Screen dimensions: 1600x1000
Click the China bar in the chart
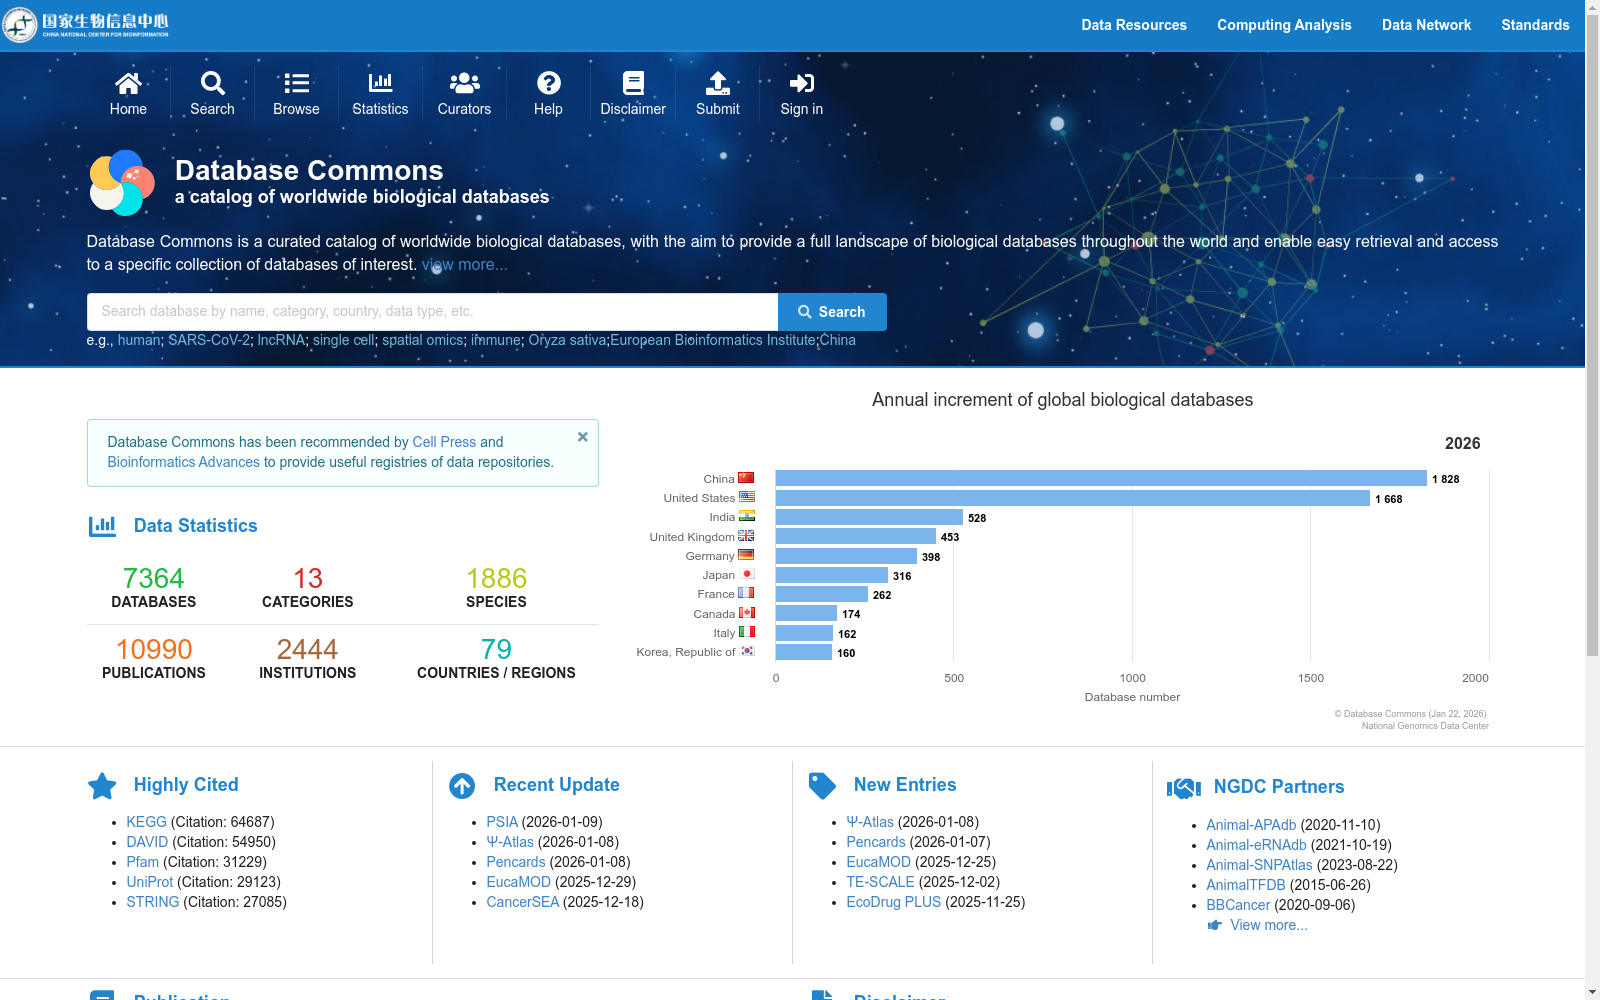pos(1101,478)
